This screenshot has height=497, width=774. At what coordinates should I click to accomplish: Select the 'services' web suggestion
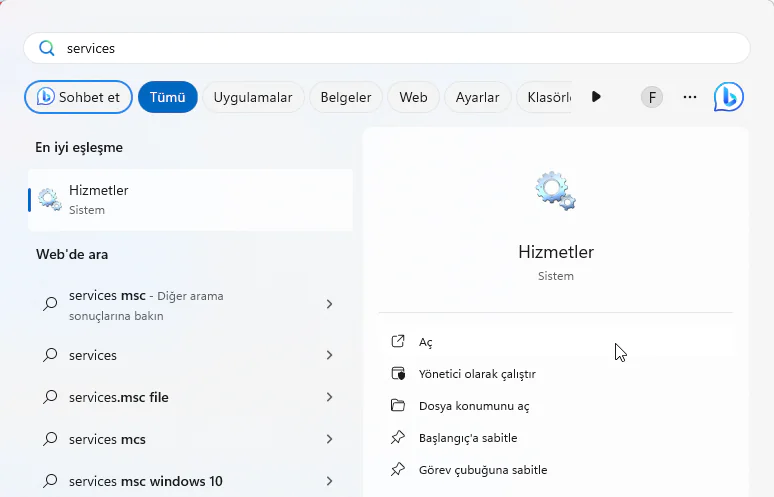tap(191, 355)
